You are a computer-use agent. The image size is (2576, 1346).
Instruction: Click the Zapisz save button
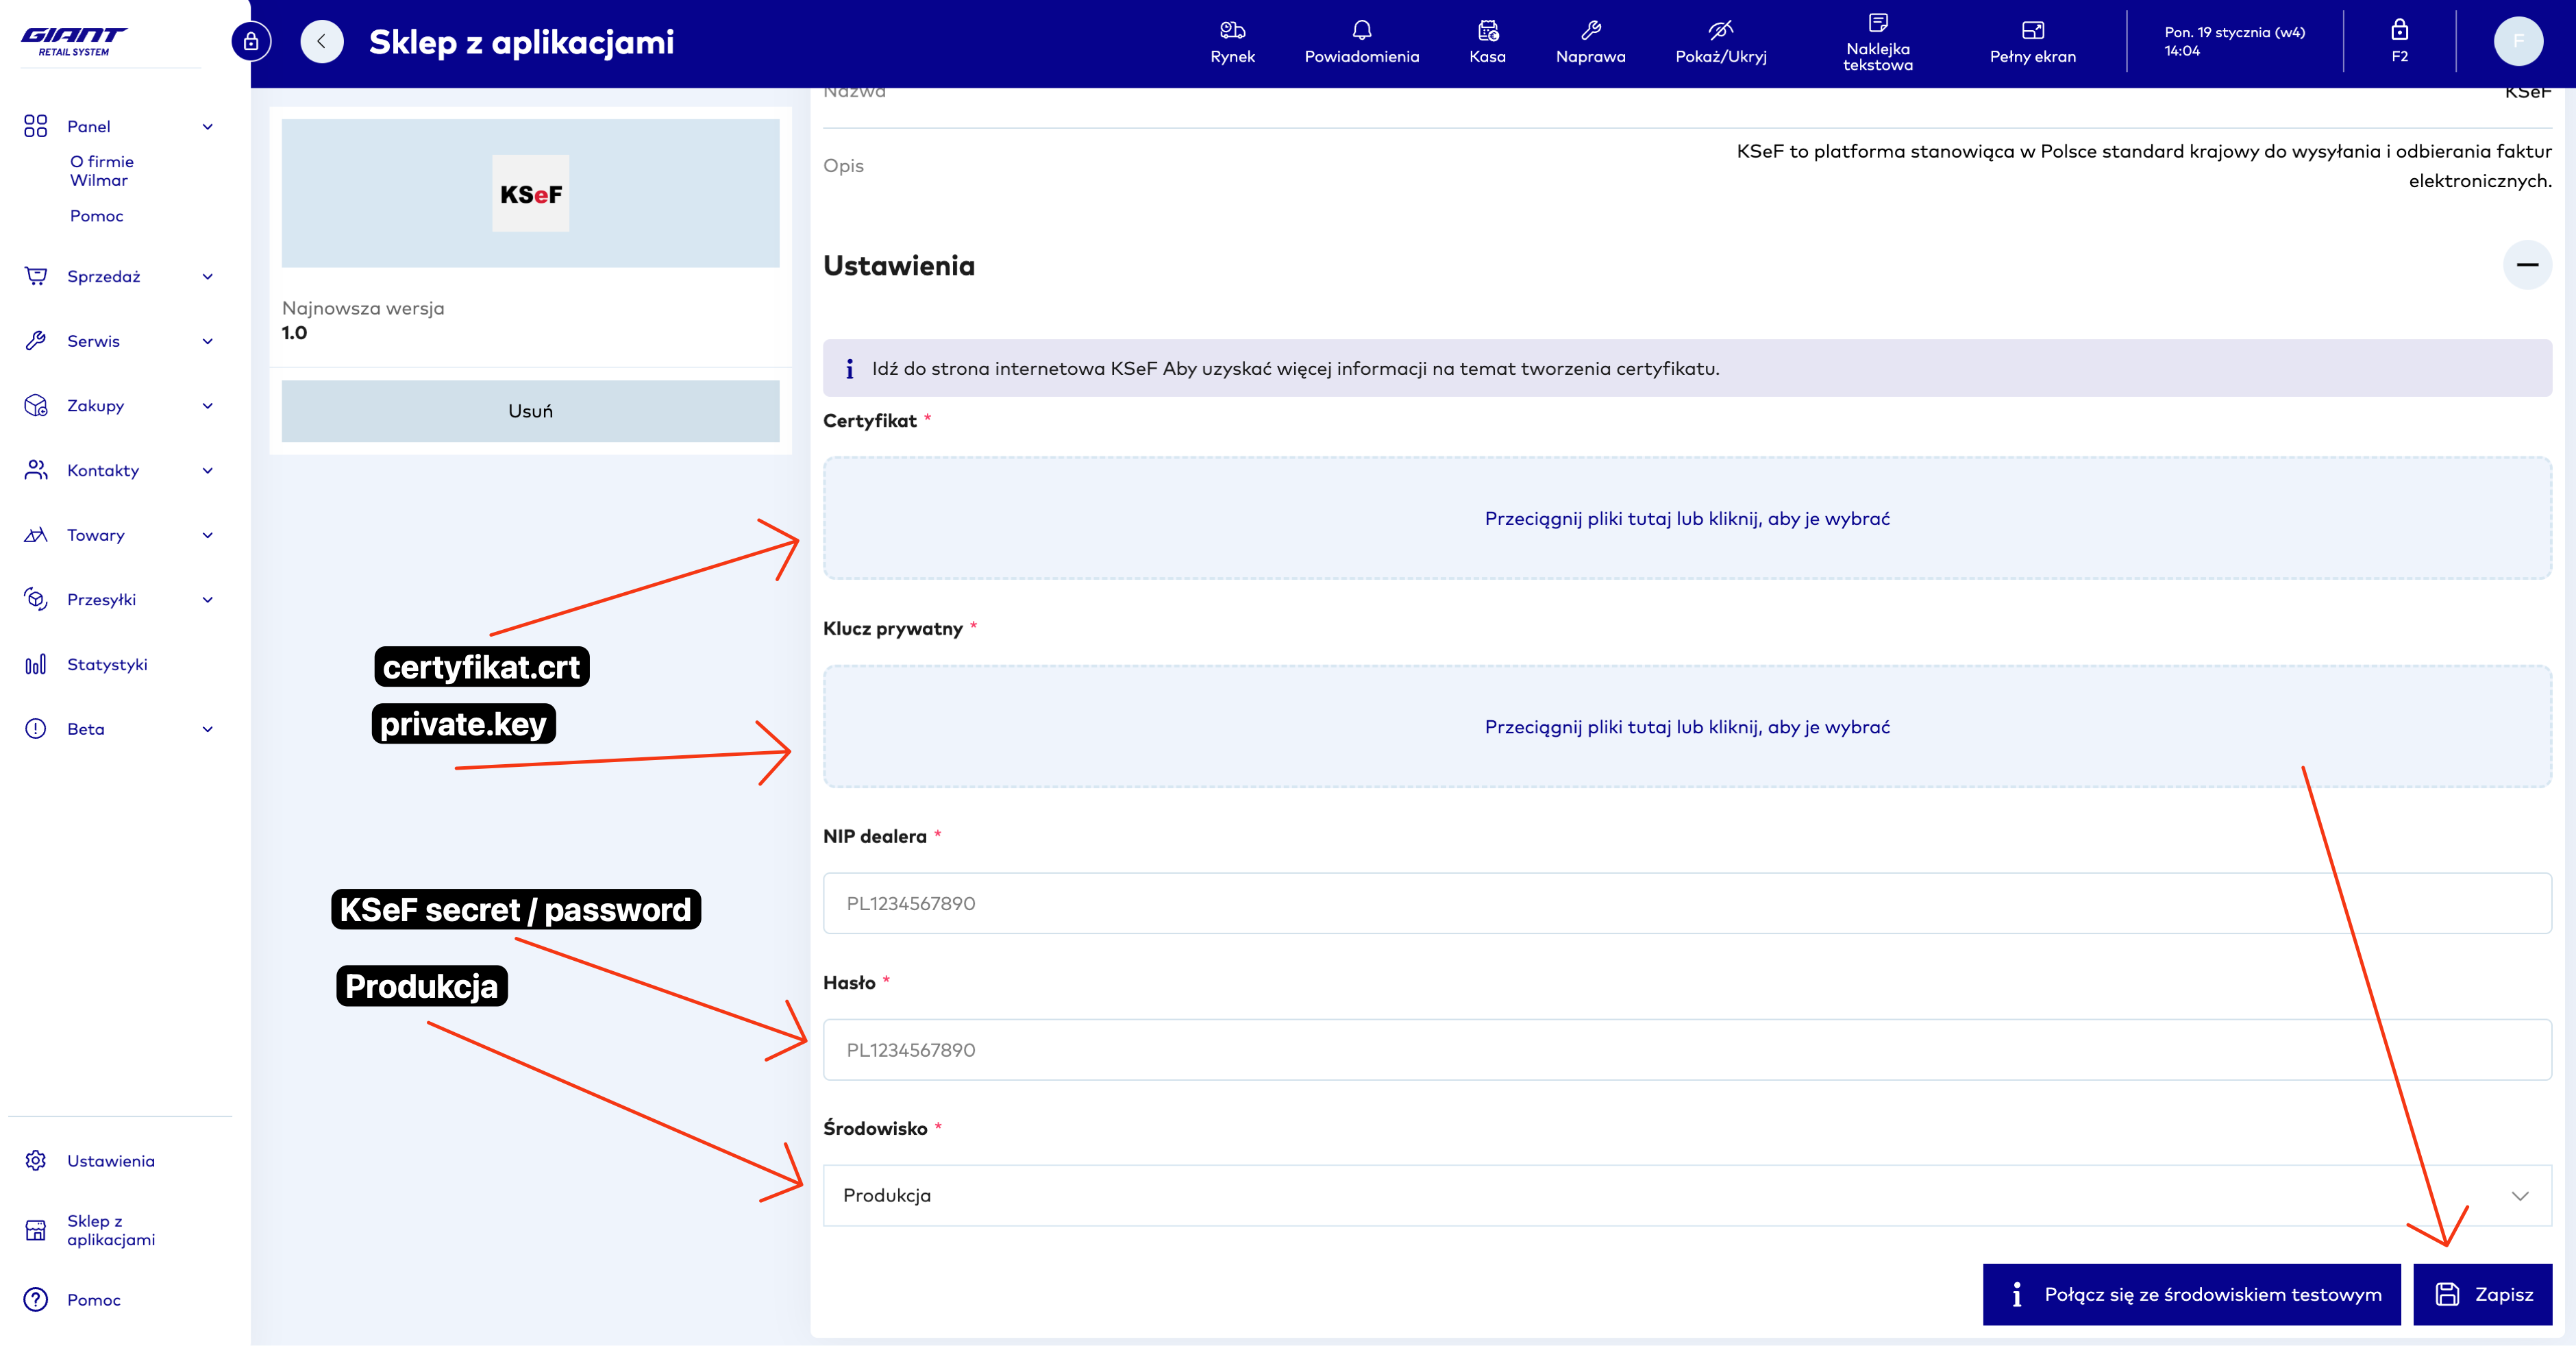2482,1294
